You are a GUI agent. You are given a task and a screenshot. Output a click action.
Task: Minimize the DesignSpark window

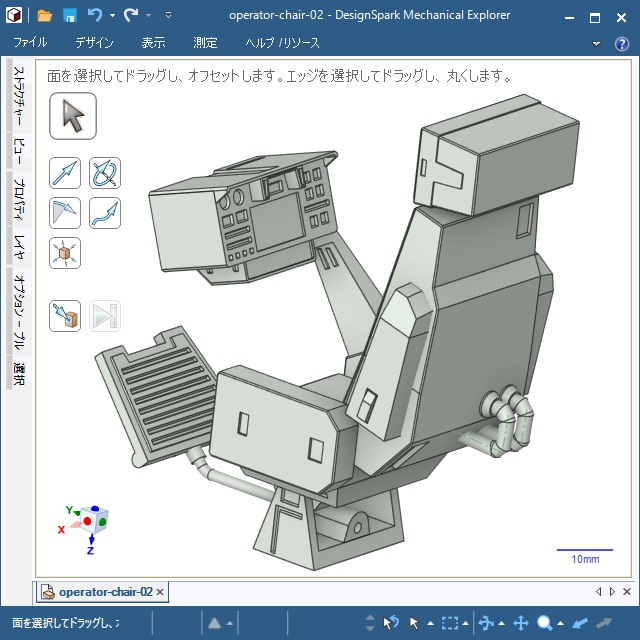pyautogui.click(x=569, y=18)
